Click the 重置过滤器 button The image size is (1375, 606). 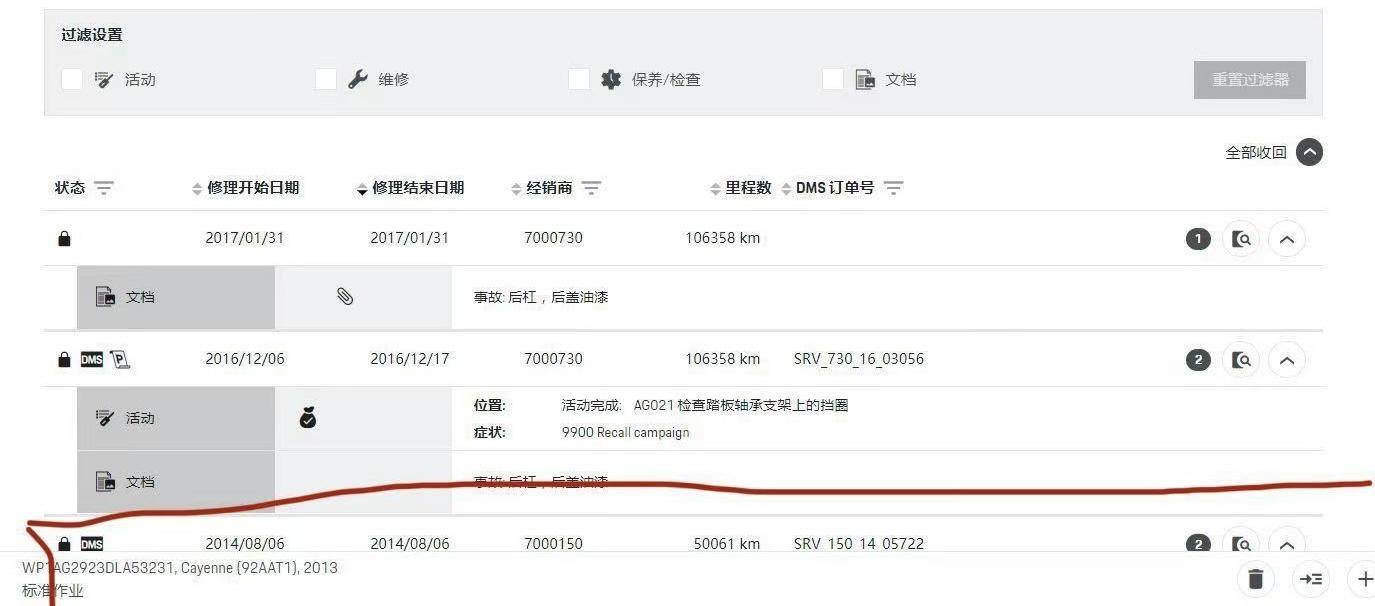point(1249,80)
